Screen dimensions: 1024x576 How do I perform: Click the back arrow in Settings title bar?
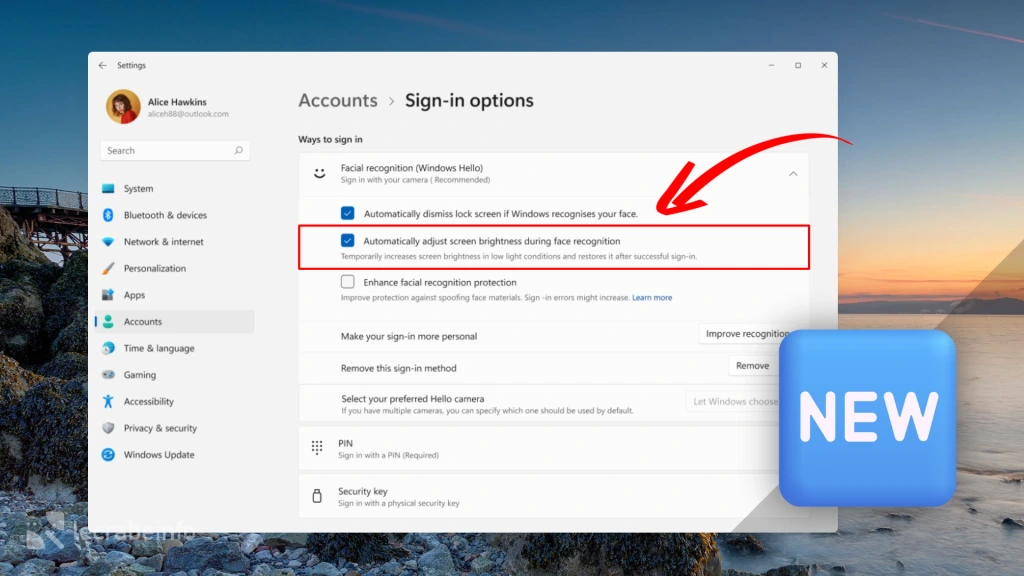coord(103,65)
